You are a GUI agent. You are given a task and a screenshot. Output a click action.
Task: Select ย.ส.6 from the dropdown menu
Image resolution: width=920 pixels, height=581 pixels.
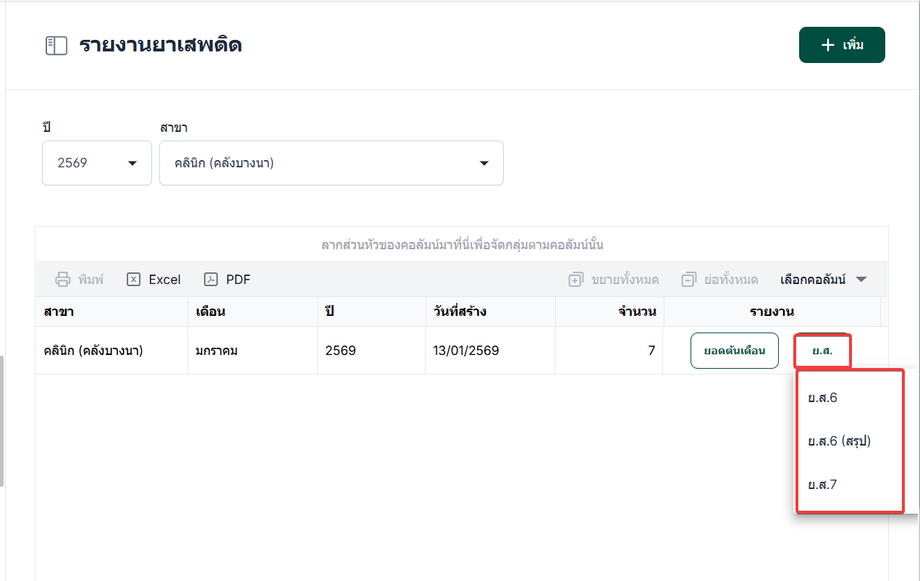823,398
